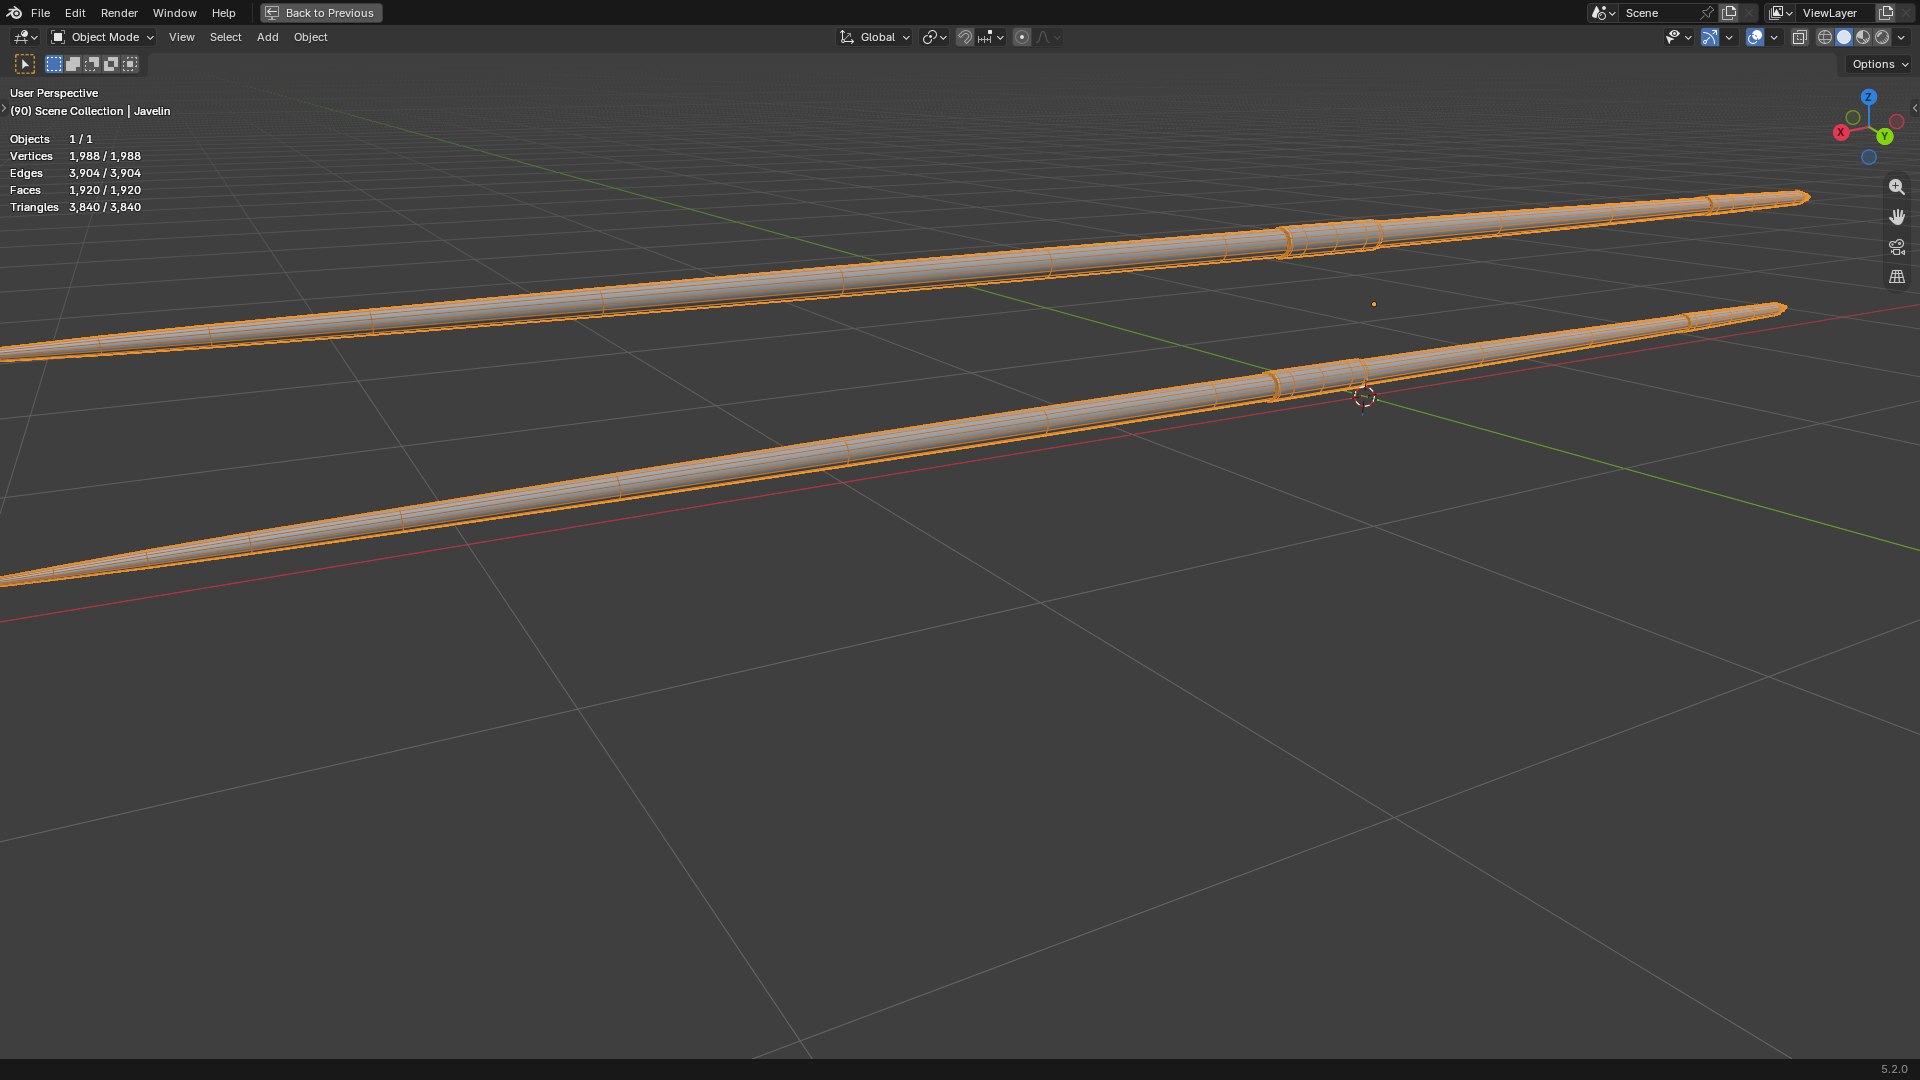Open the Object Mode dropdown
1920x1080 pixels.
coord(102,37)
